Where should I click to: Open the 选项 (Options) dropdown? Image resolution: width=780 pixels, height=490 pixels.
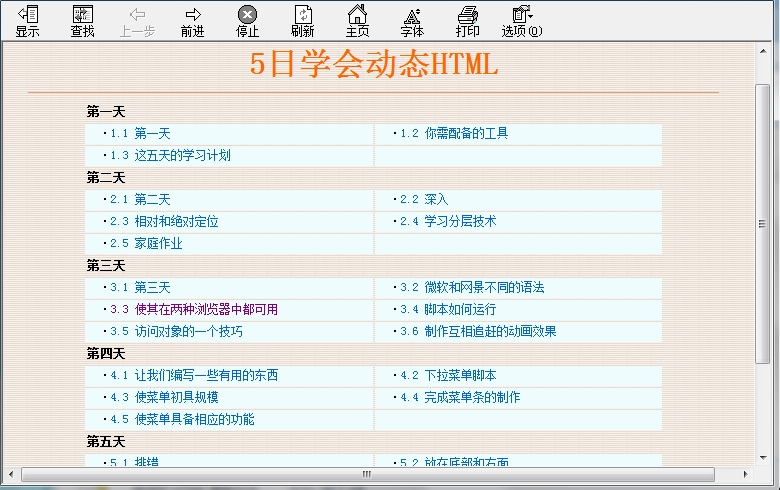pos(522,21)
